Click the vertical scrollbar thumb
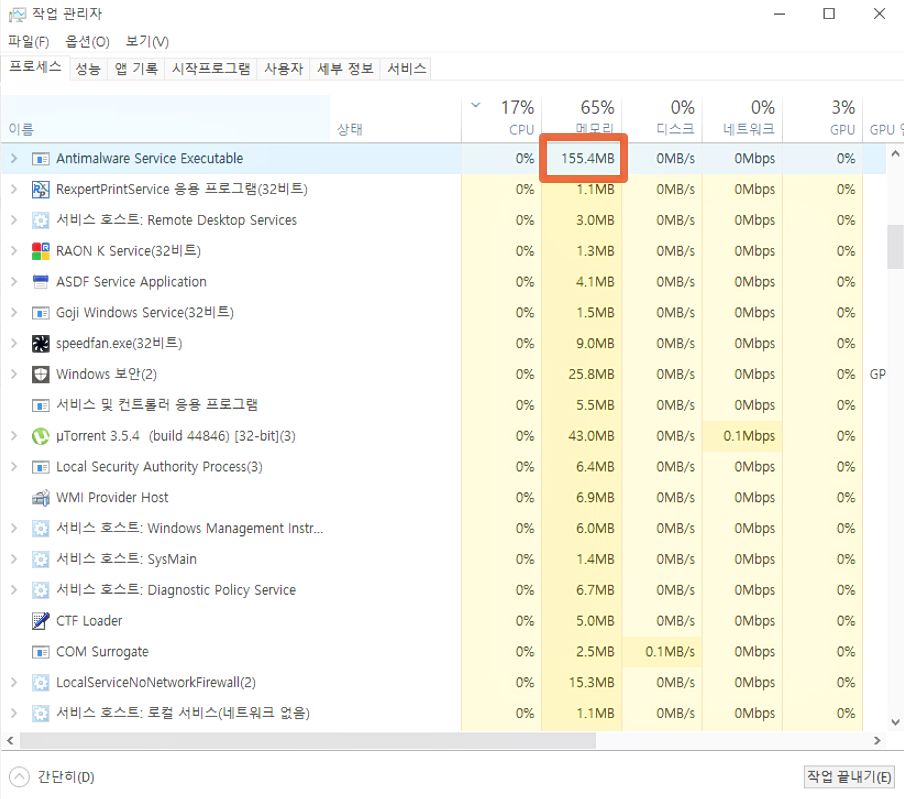 (895, 247)
